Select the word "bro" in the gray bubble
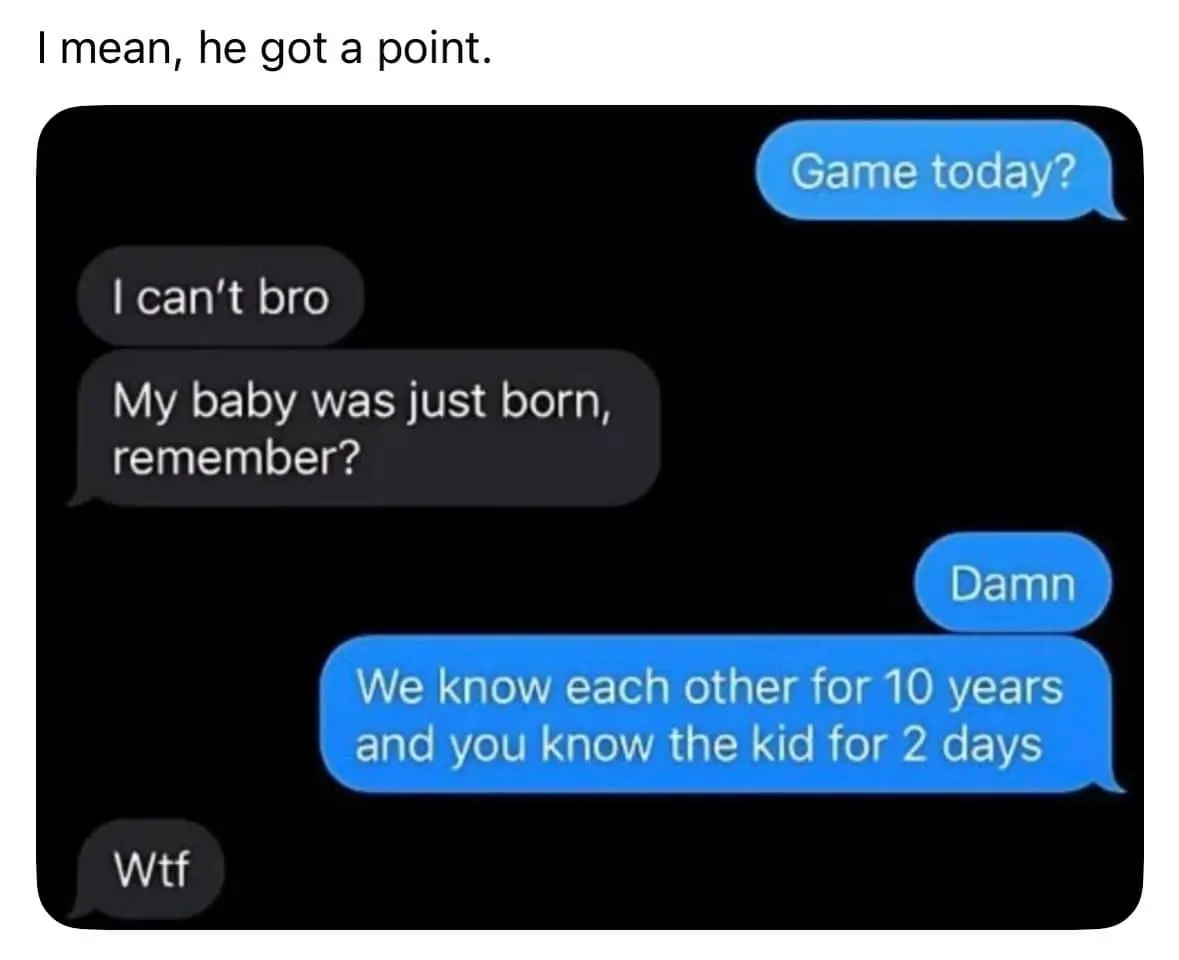This screenshot has width=1179, height=960. [294, 296]
